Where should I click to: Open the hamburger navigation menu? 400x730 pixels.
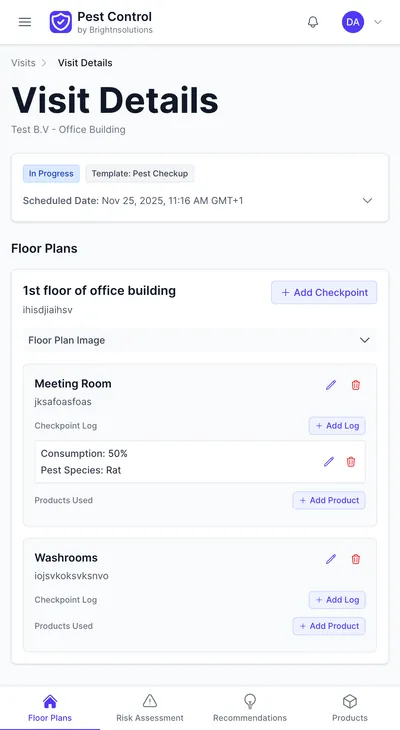25,22
